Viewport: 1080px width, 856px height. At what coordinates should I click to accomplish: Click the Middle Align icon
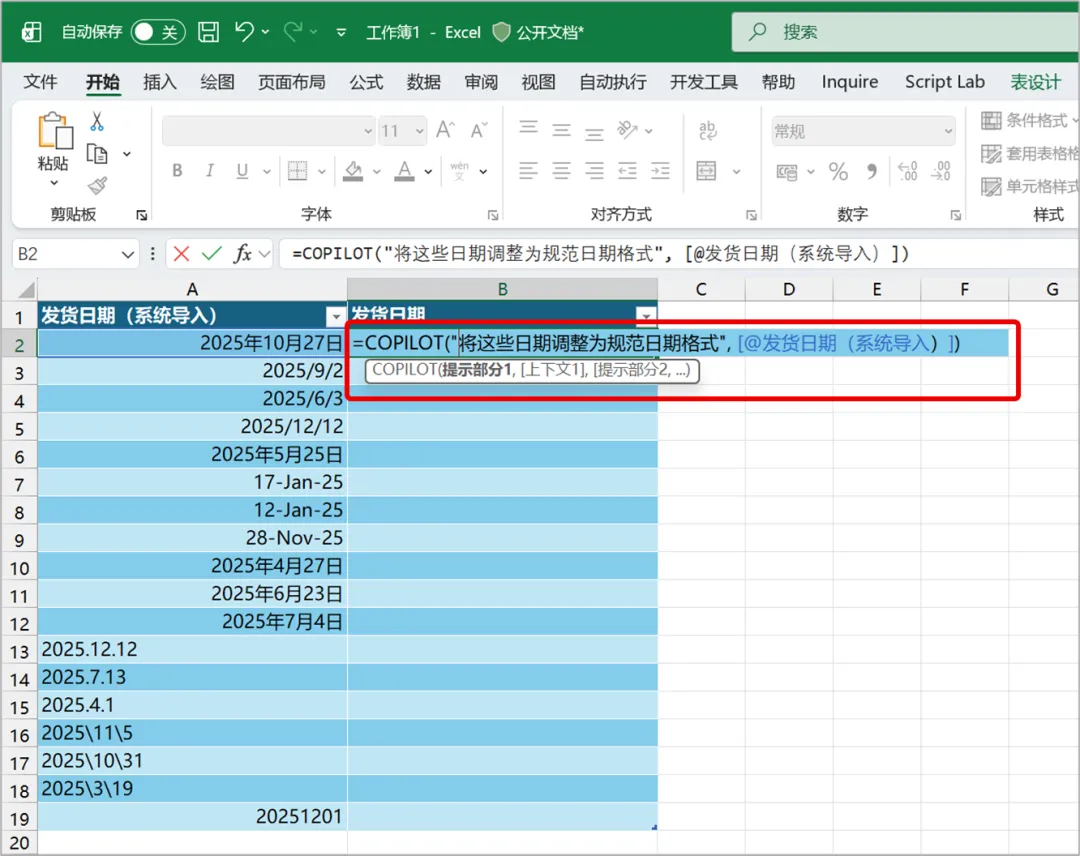coord(561,129)
